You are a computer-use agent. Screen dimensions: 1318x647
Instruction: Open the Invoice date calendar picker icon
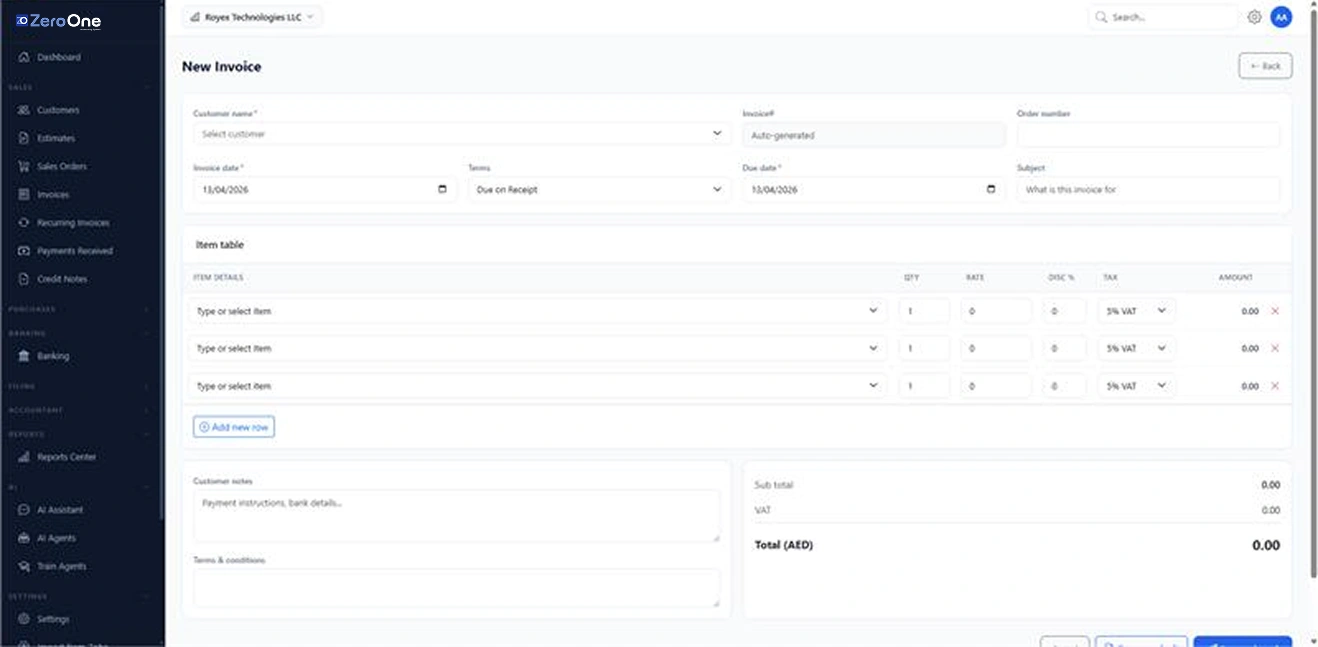tap(443, 189)
